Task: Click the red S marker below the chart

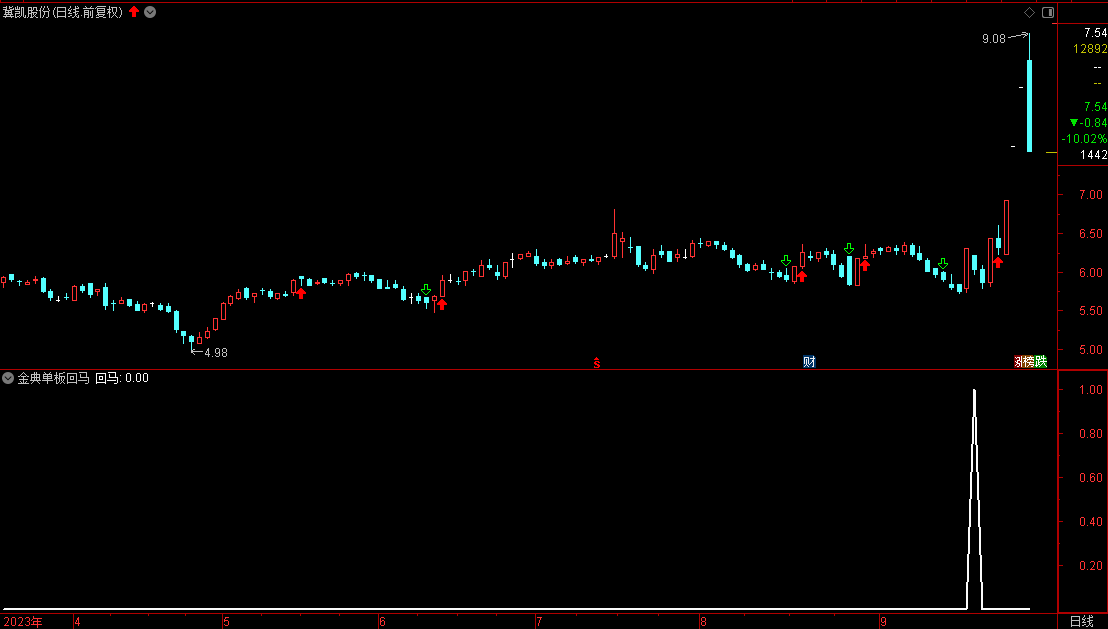Action: (x=597, y=363)
